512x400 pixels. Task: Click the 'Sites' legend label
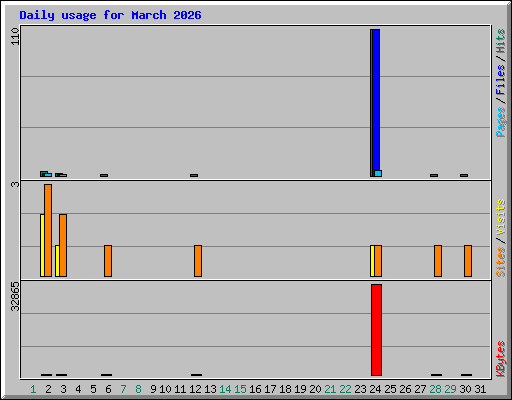click(501, 262)
